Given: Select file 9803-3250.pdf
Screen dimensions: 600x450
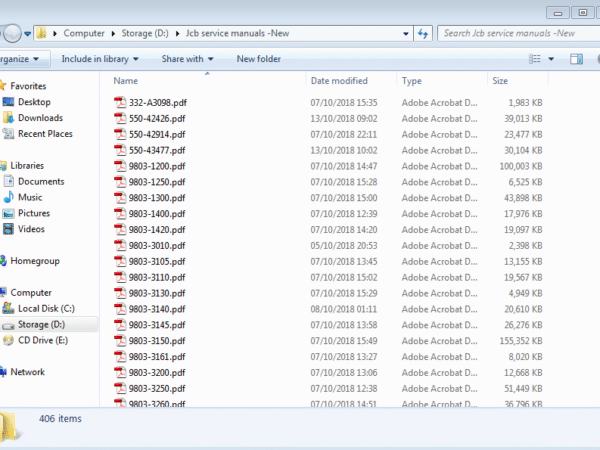Looking at the screenshot, I should (x=157, y=388).
